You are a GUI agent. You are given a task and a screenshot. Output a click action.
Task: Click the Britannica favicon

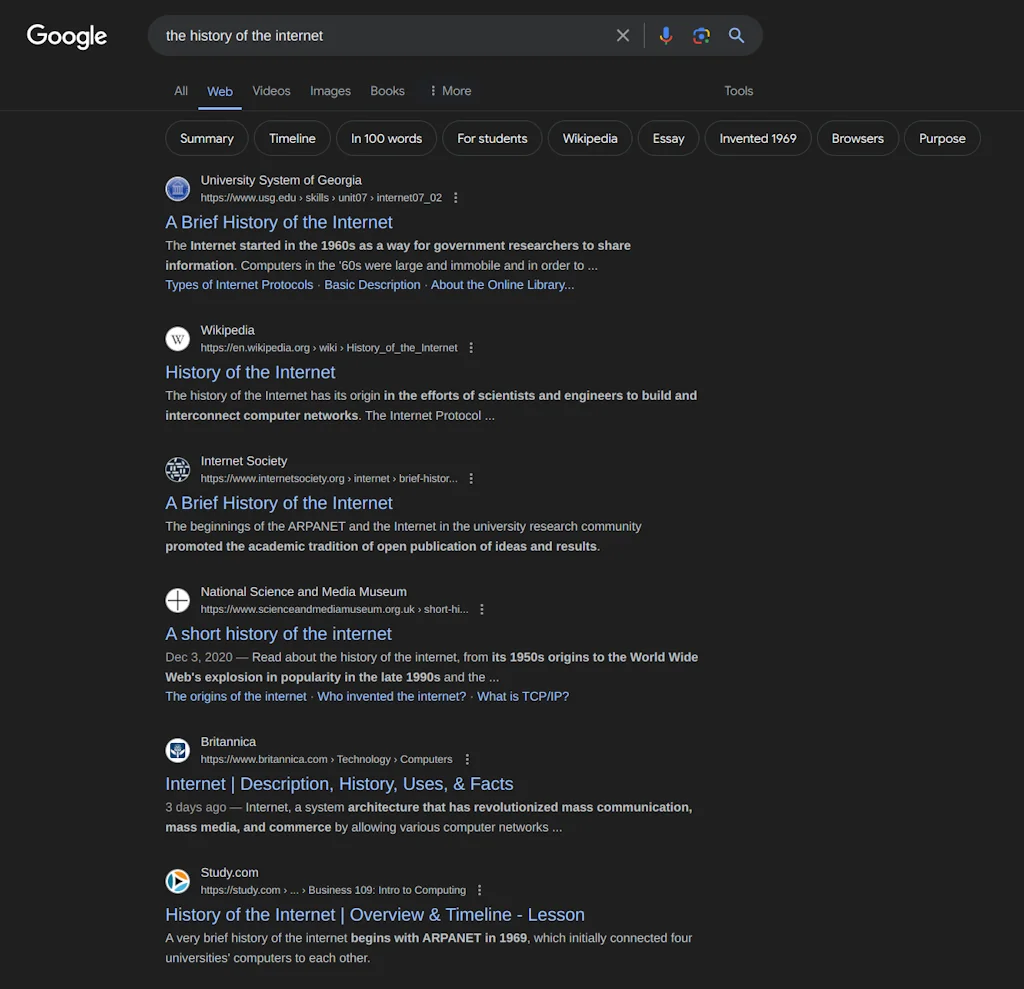tap(177, 750)
